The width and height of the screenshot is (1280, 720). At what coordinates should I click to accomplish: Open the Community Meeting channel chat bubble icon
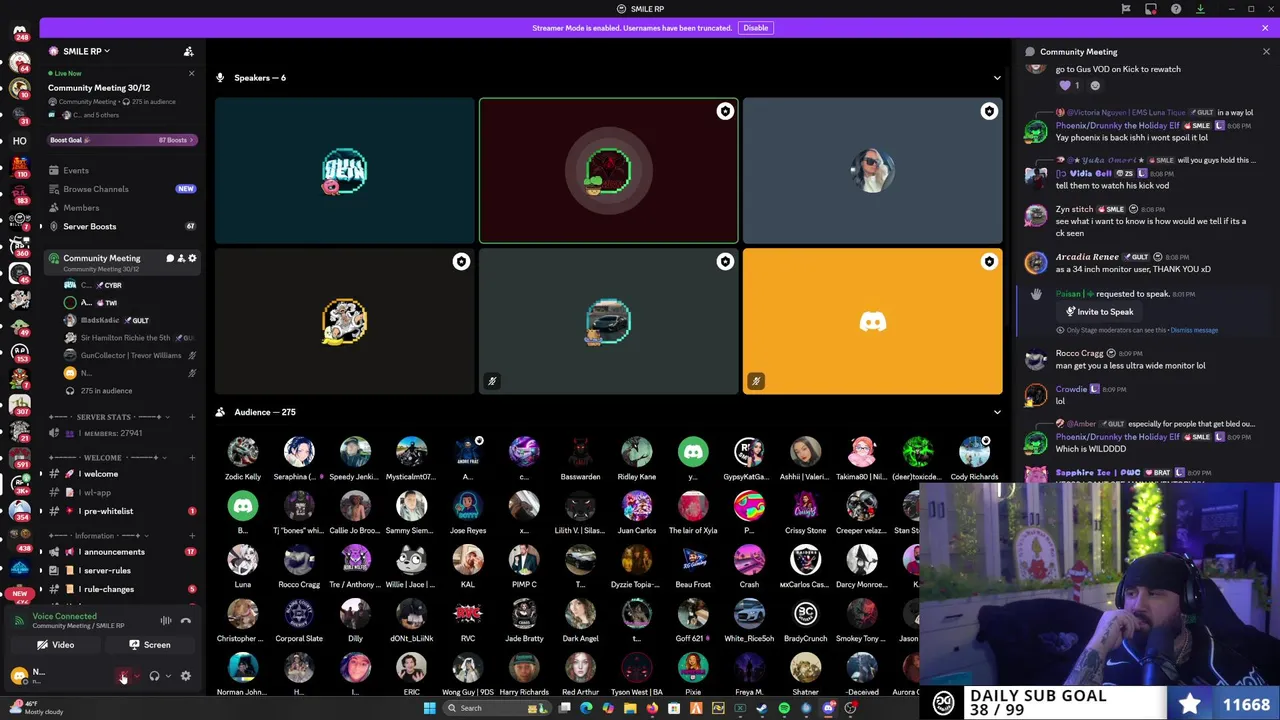pos(170,258)
